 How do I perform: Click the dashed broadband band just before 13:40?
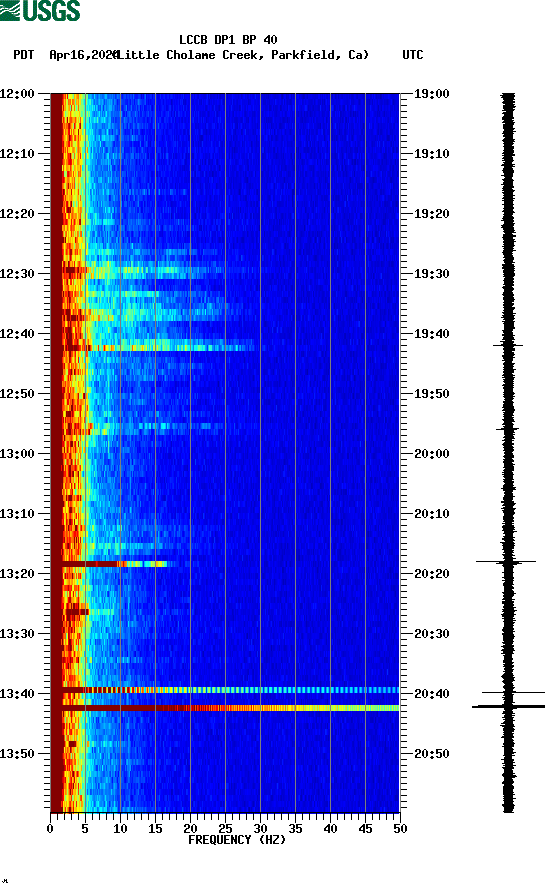pos(230,690)
